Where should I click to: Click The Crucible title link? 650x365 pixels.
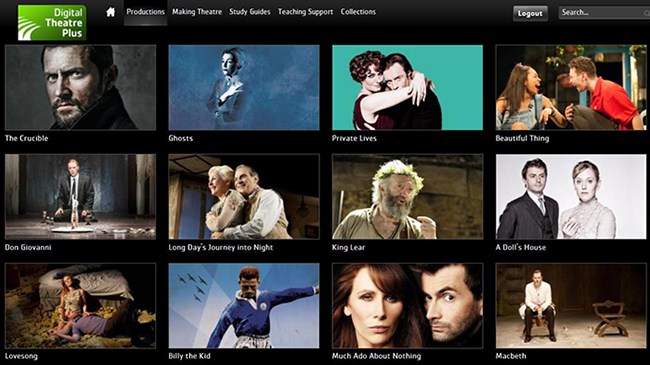tap(27, 138)
